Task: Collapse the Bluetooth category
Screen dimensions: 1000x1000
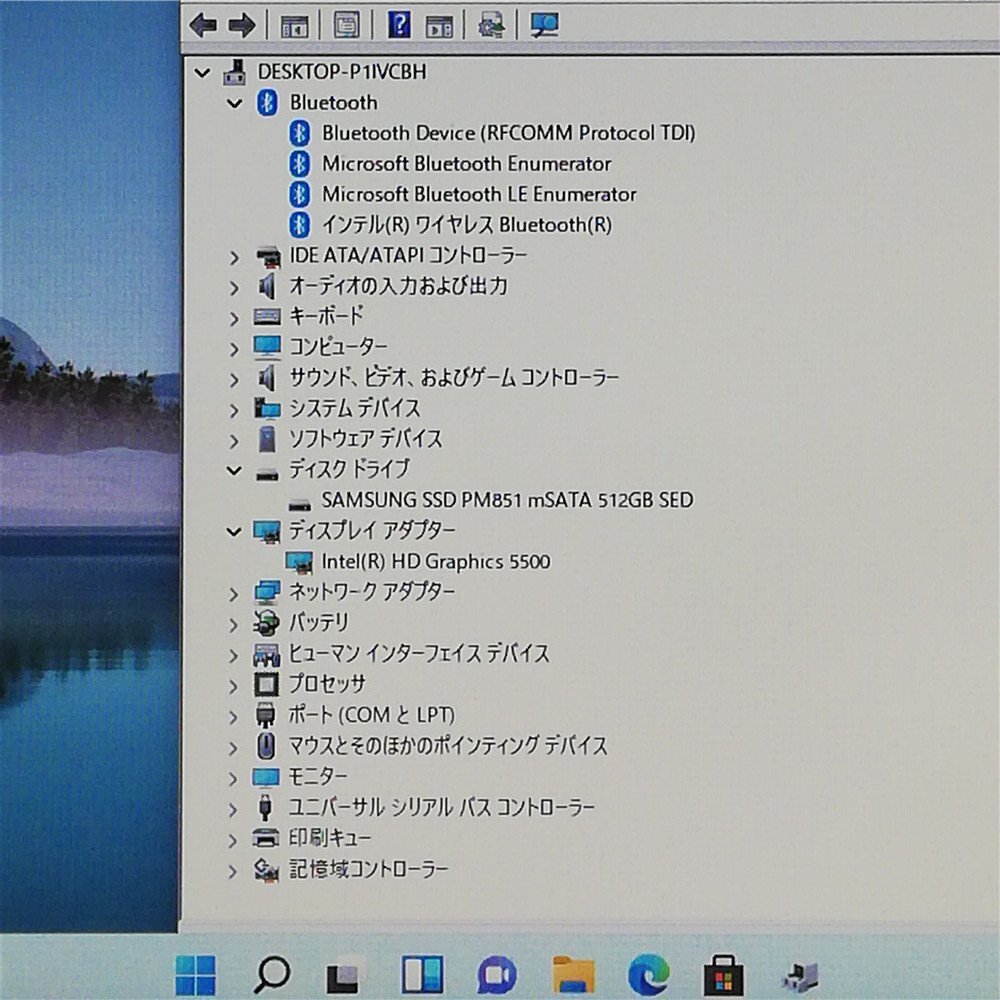Action: point(234,103)
